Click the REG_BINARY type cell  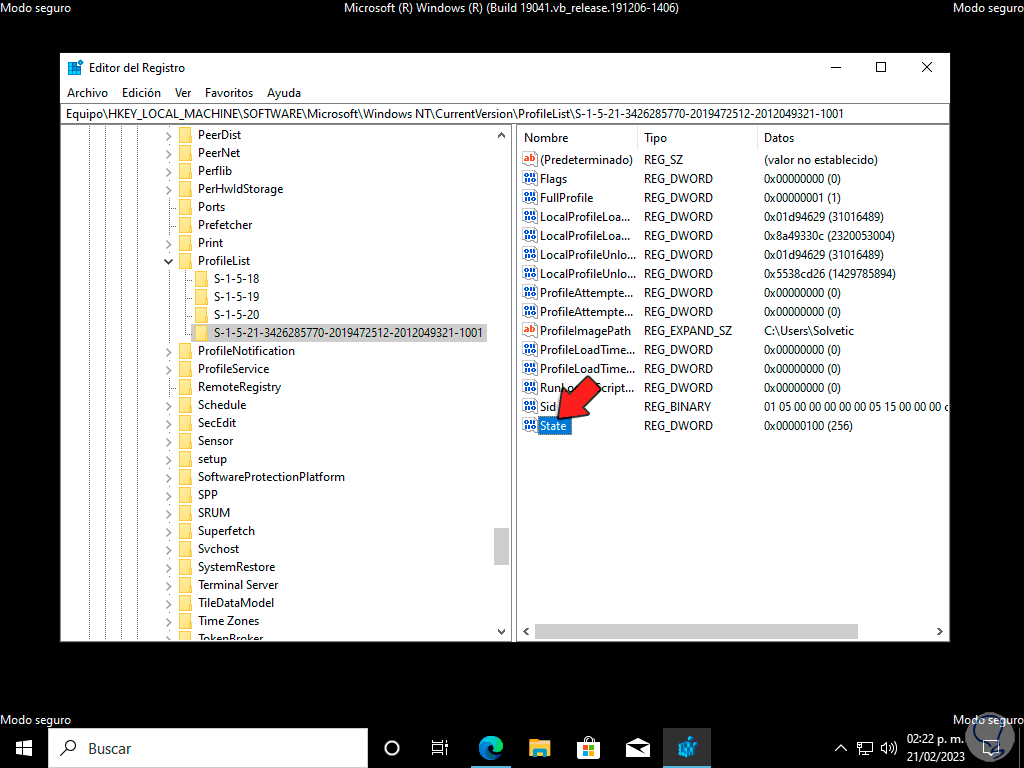tap(677, 407)
